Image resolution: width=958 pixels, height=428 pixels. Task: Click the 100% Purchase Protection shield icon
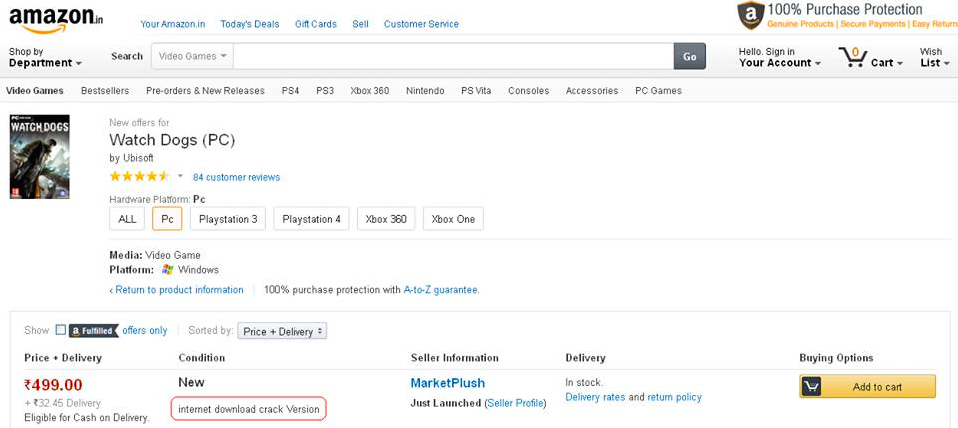click(x=750, y=16)
